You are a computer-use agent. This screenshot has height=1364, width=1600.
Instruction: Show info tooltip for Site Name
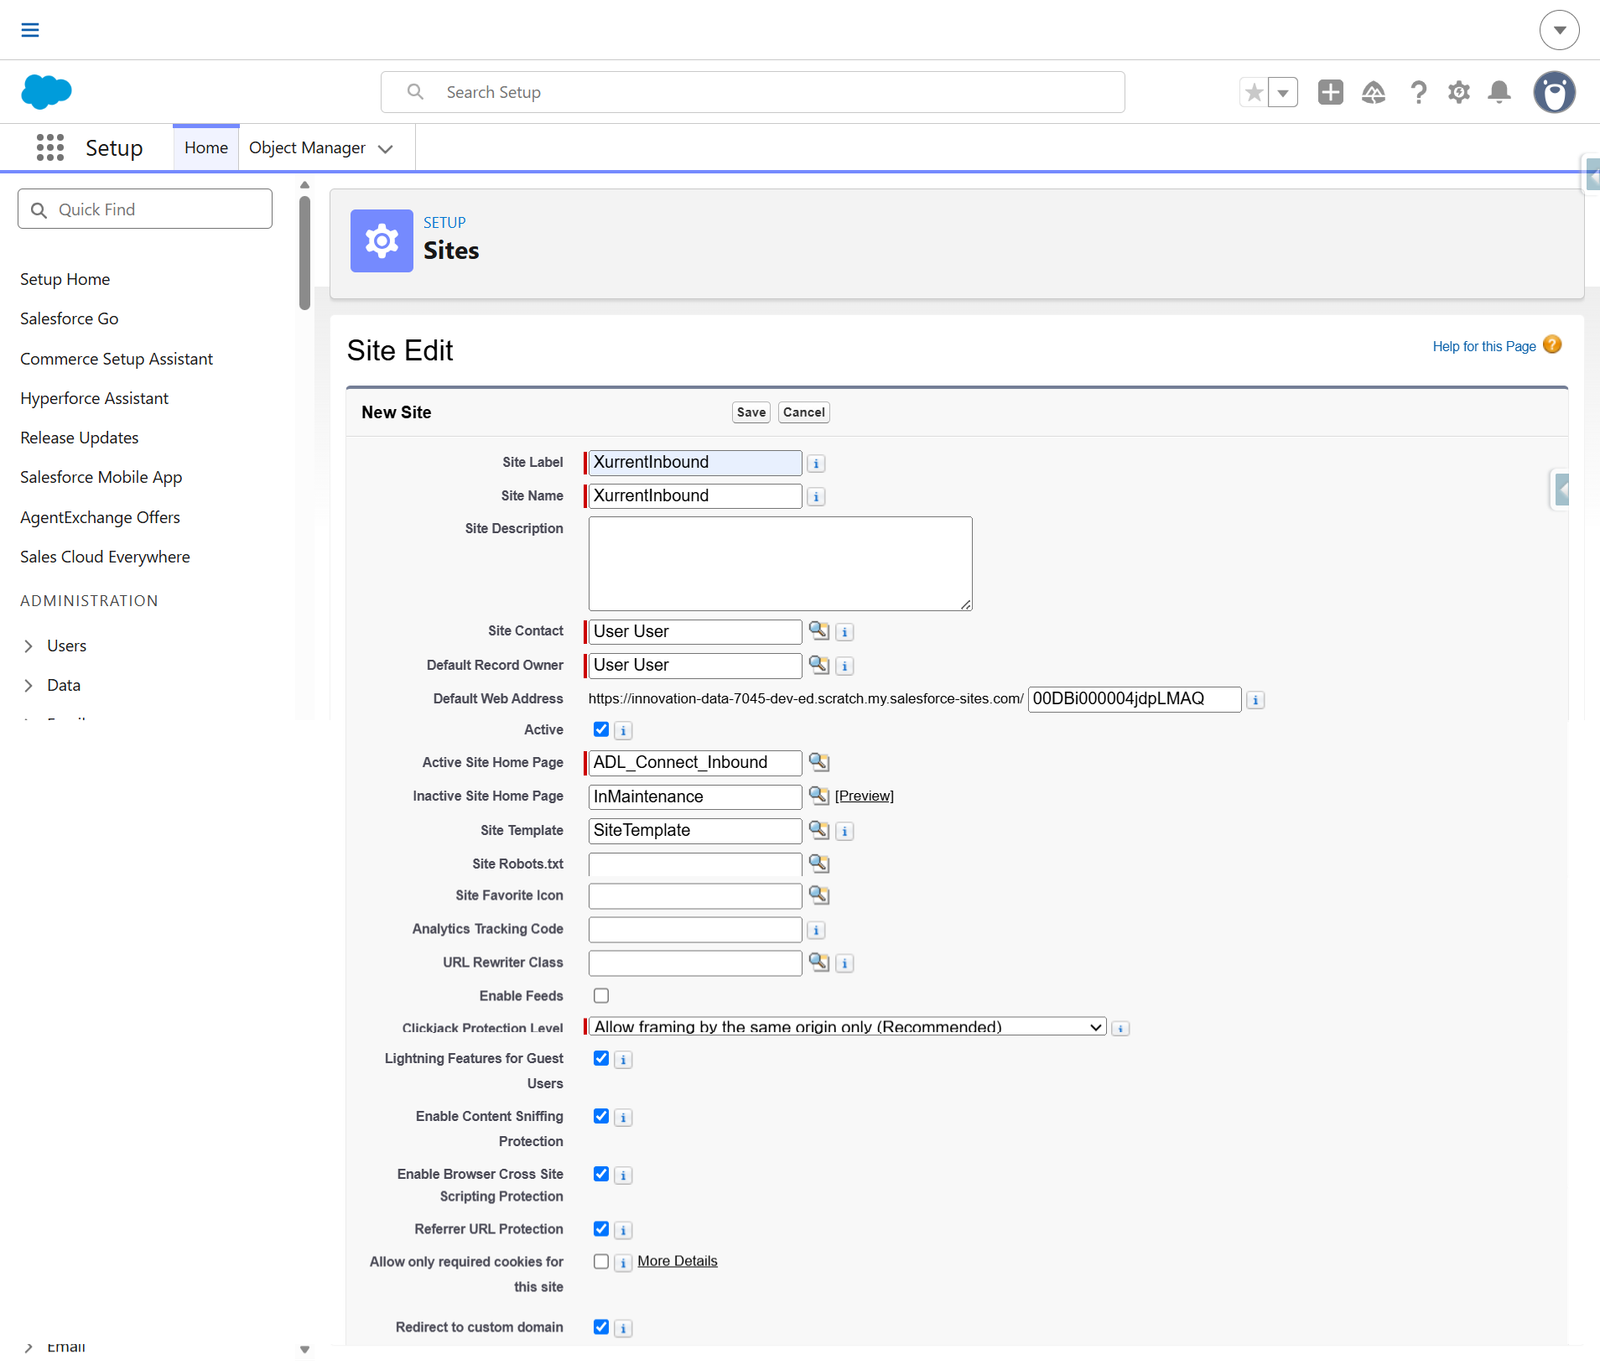pos(816,497)
